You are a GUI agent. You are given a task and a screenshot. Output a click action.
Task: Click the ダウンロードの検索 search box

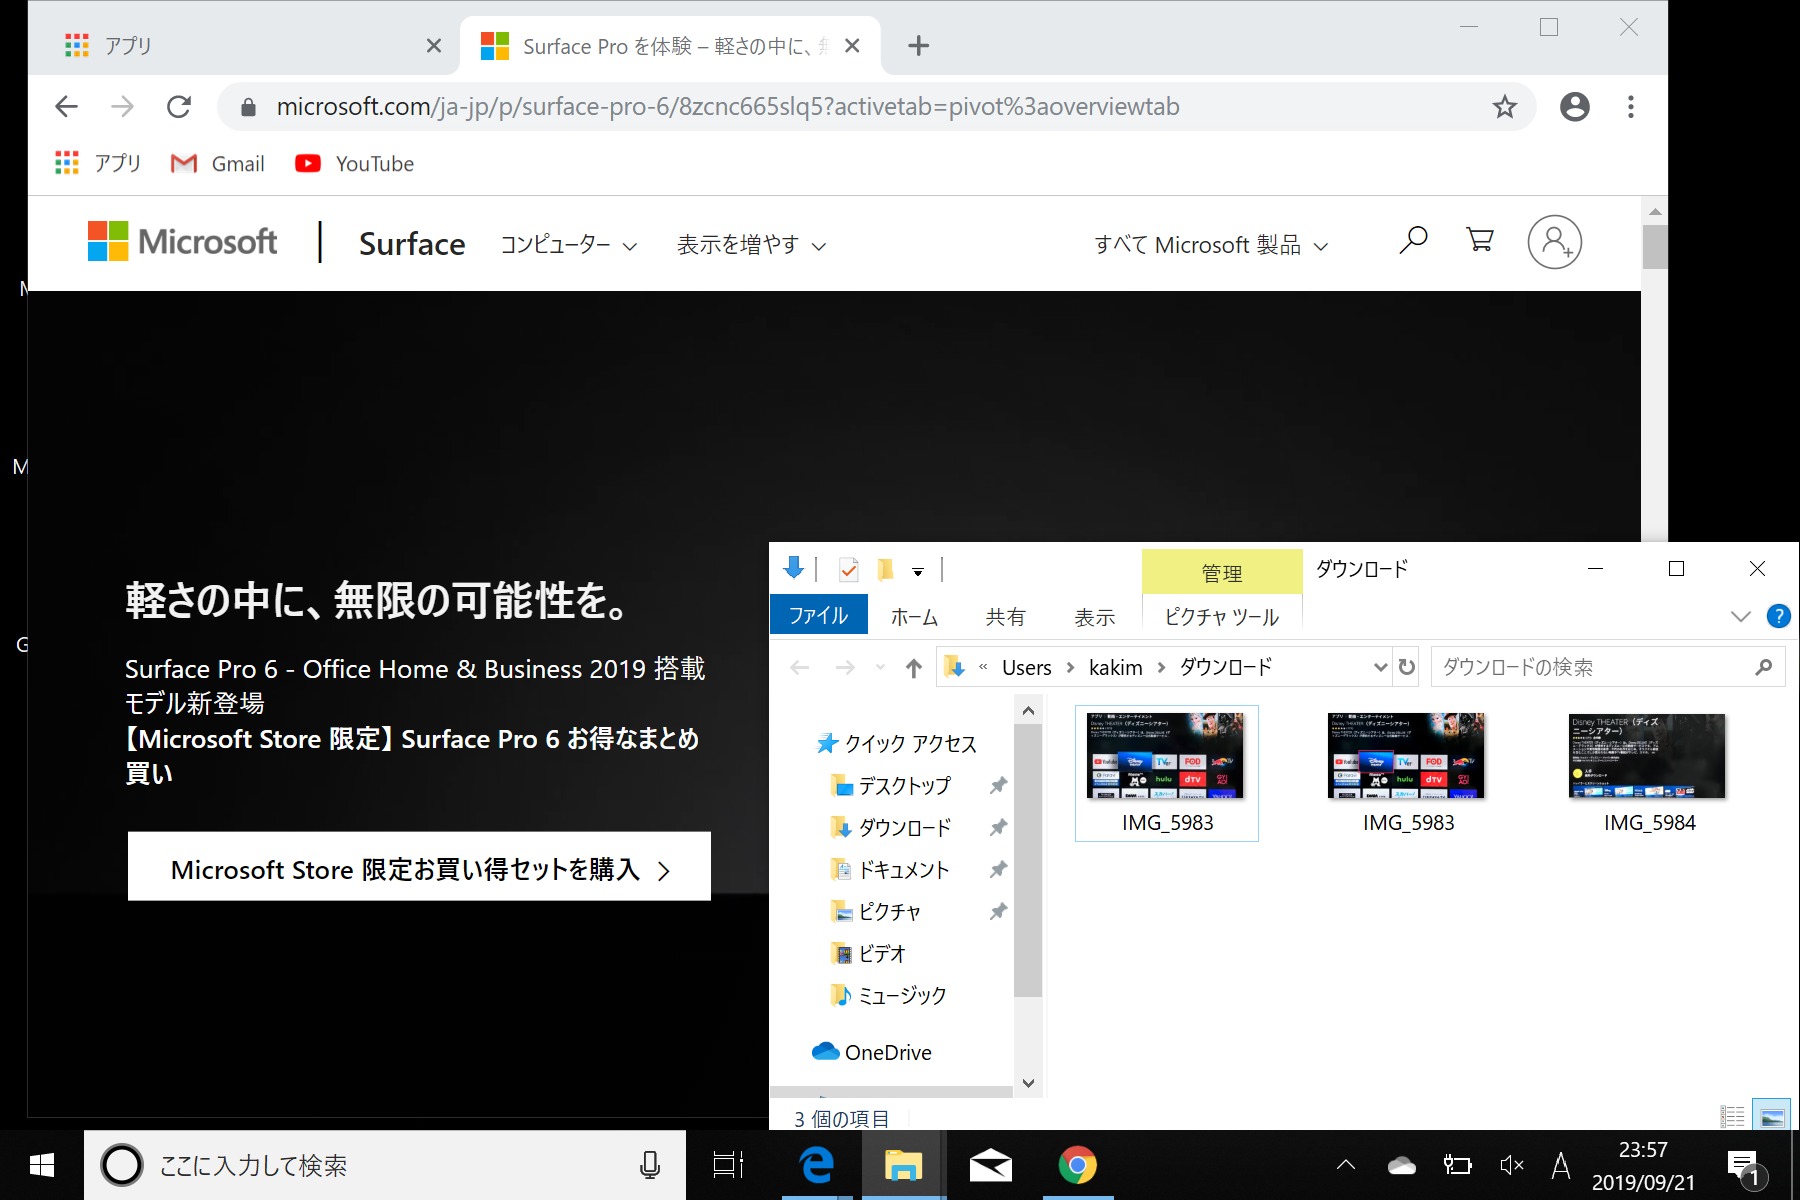point(1608,667)
